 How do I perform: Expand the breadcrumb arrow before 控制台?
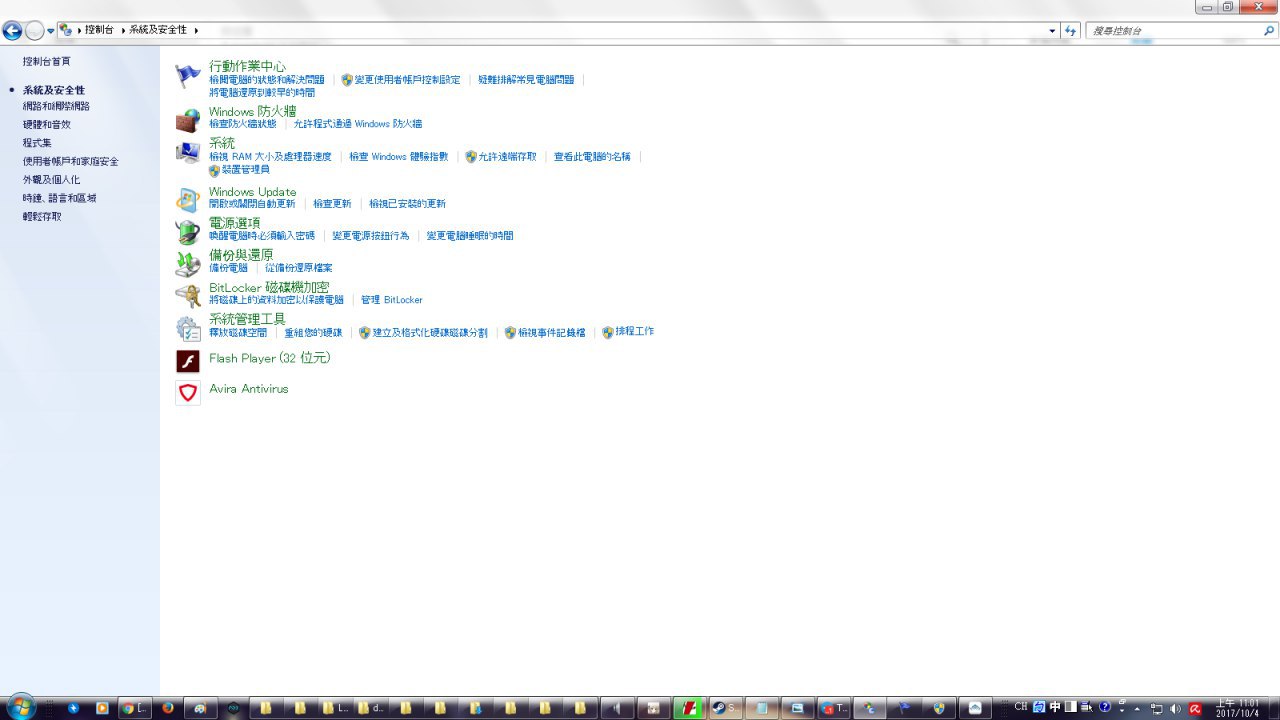tap(79, 31)
